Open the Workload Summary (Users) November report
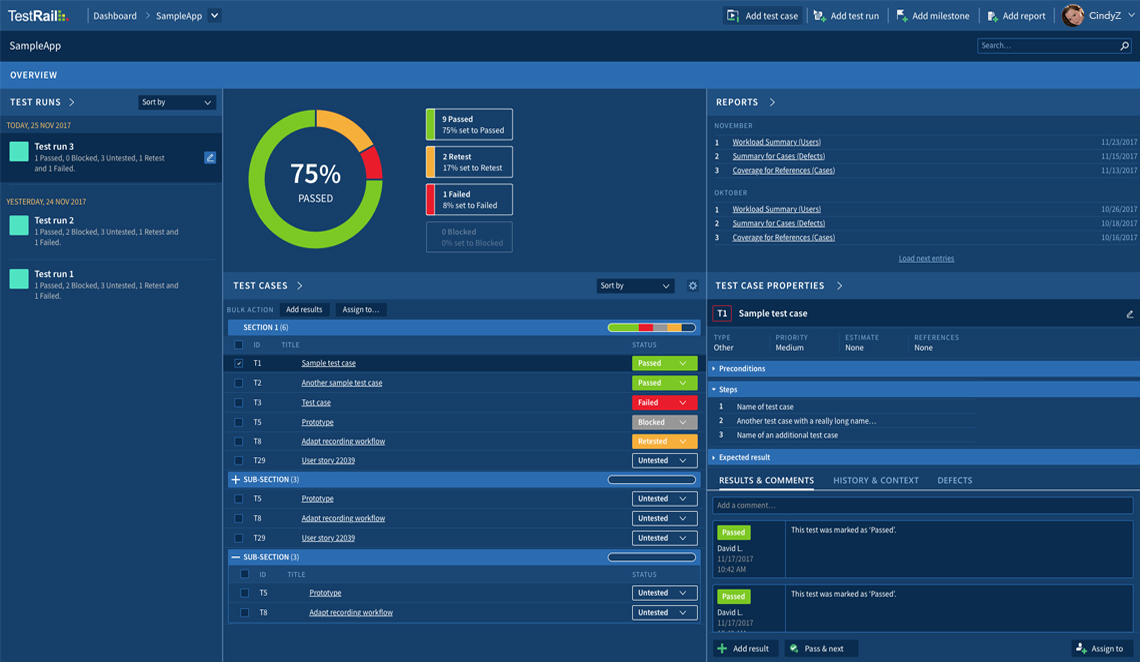The height and width of the screenshot is (662, 1140). point(776,142)
